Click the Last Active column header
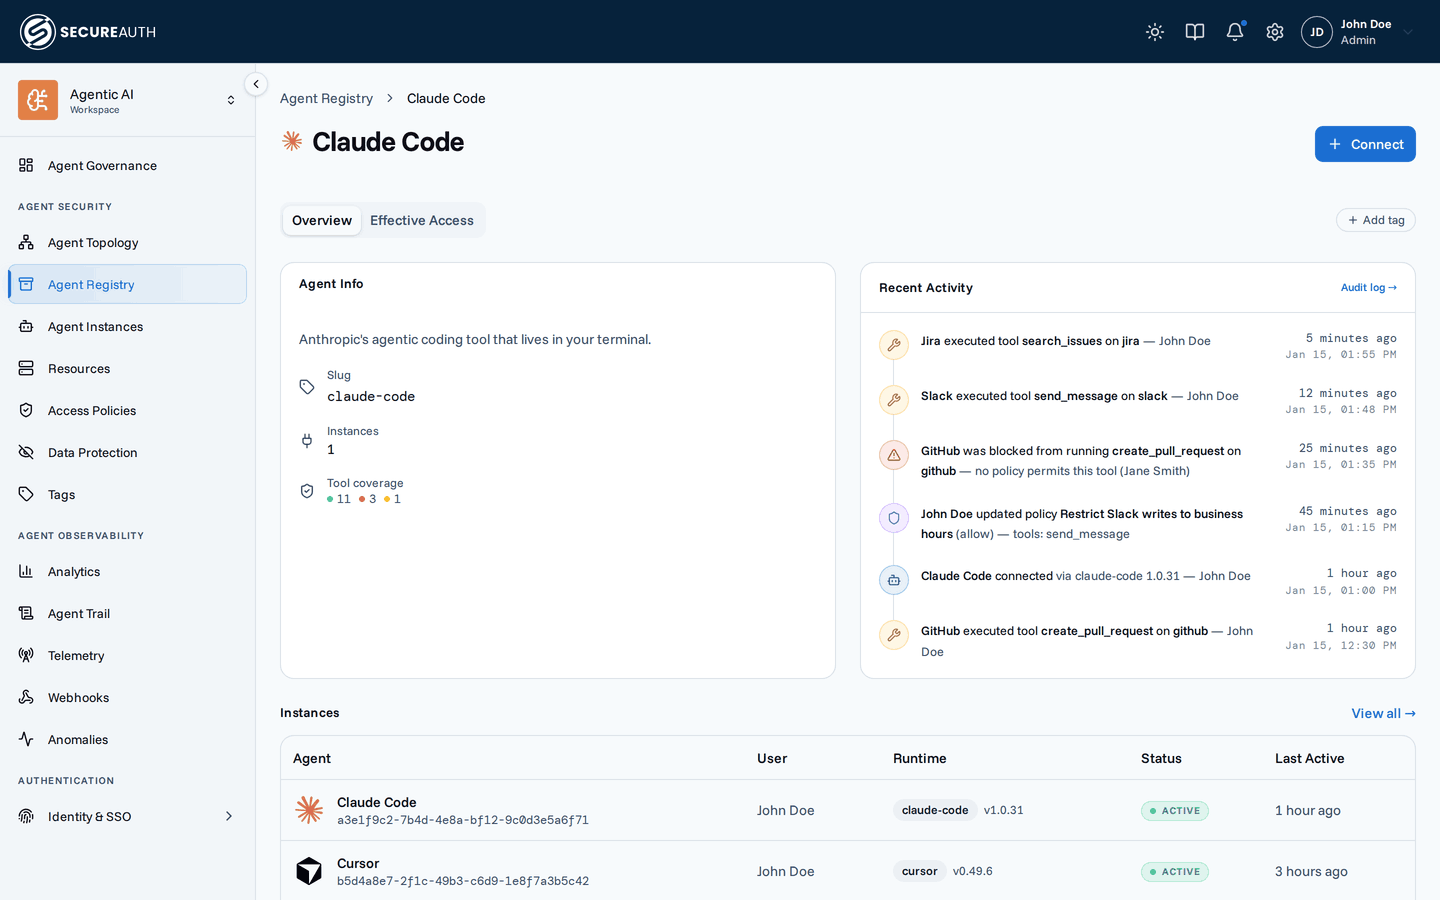Screen dimensions: 1440x900 tap(1309, 759)
